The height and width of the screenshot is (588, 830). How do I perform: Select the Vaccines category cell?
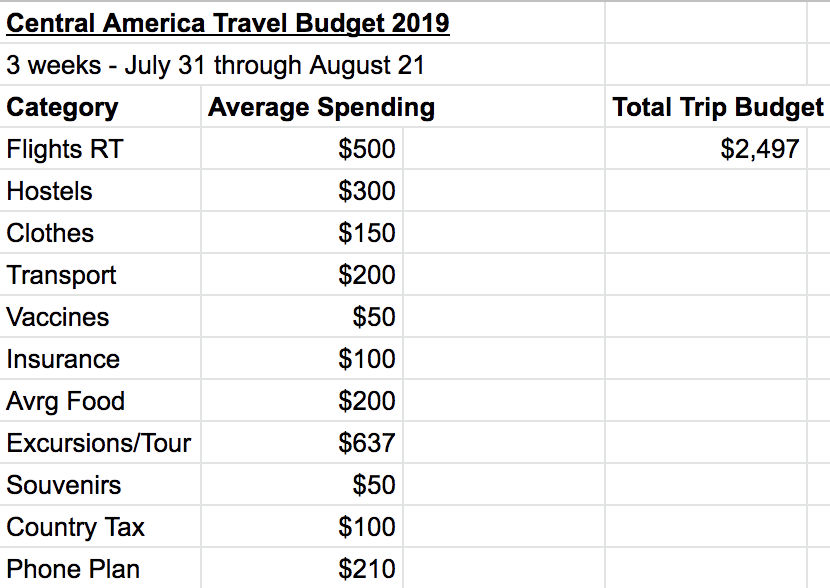57,318
